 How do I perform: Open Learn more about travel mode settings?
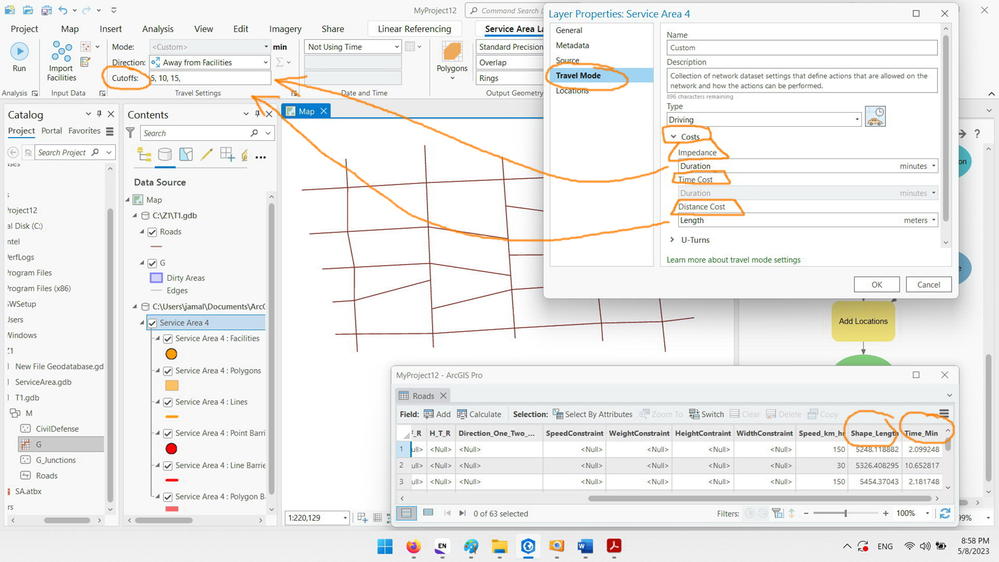click(733, 260)
